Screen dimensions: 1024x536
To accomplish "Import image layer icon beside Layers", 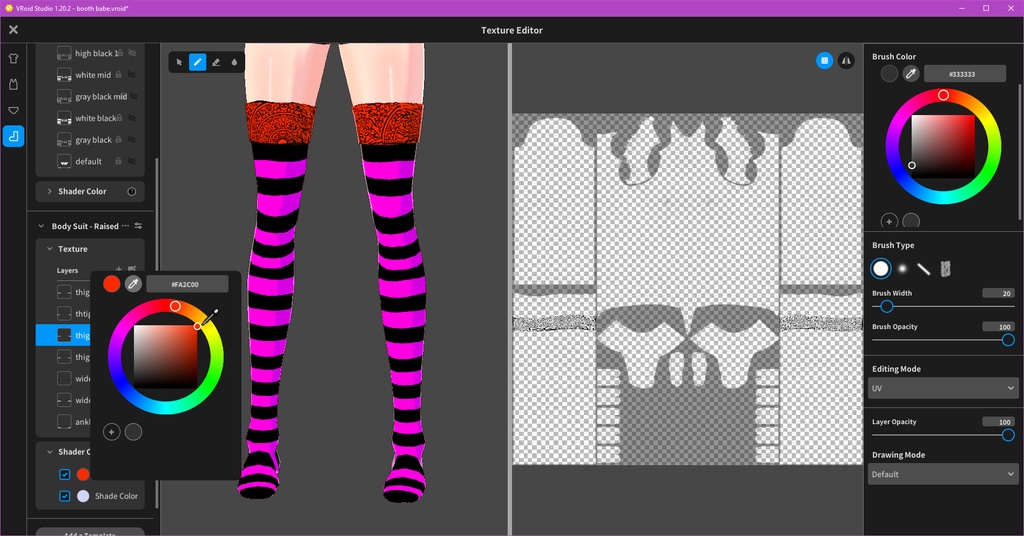I will 132,269.
